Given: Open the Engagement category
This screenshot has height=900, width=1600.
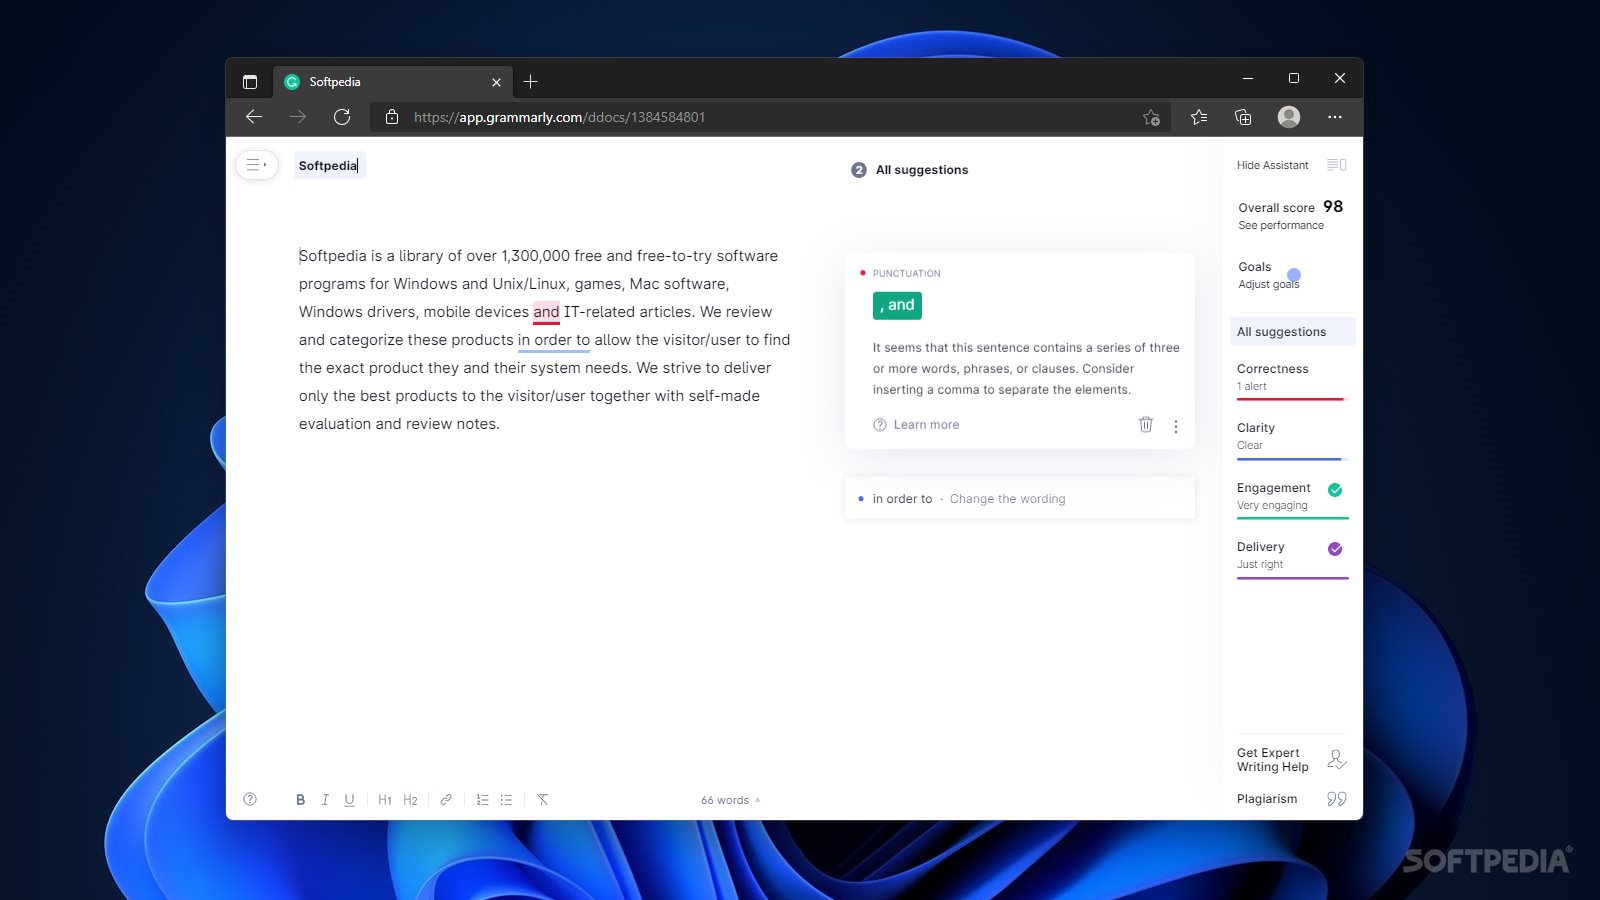Looking at the screenshot, I should pyautogui.click(x=1292, y=498).
